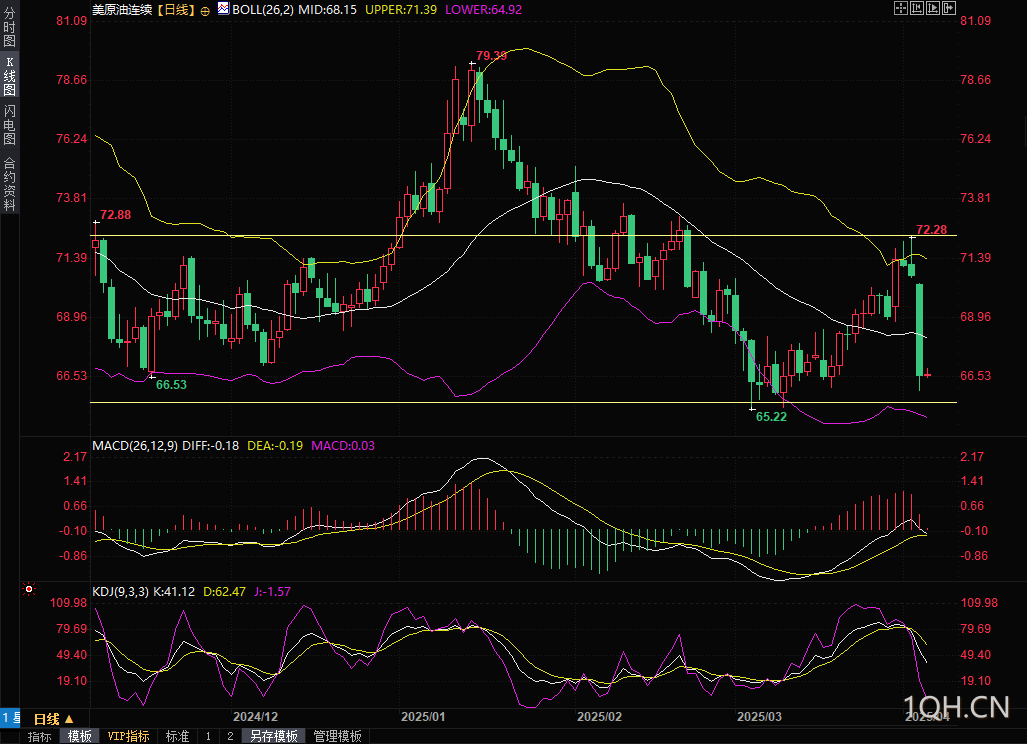
Task: Switch to the K线图 sidebar tab
Action: point(9,76)
